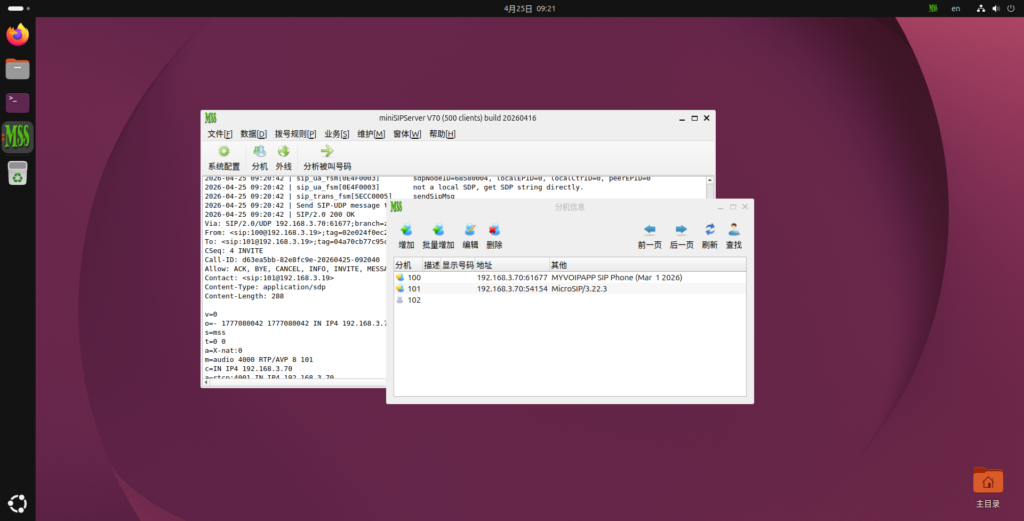The height and width of the screenshot is (521, 1024).
Task: Open 帮助[H] menu
Action: tap(442, 134)
